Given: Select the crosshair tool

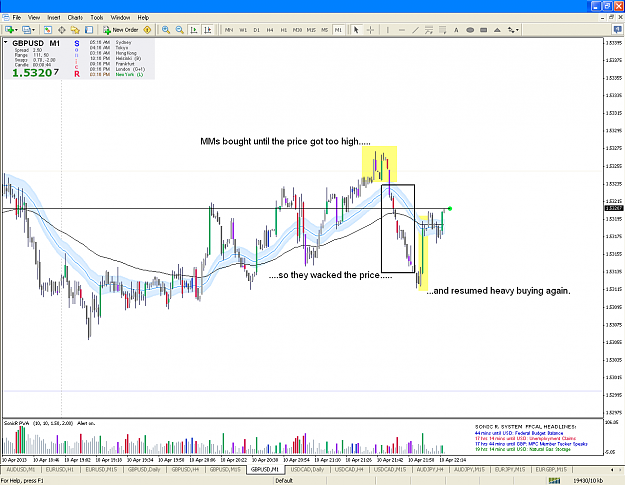Looking at the screenshot, I should click(x=370, y=30).
